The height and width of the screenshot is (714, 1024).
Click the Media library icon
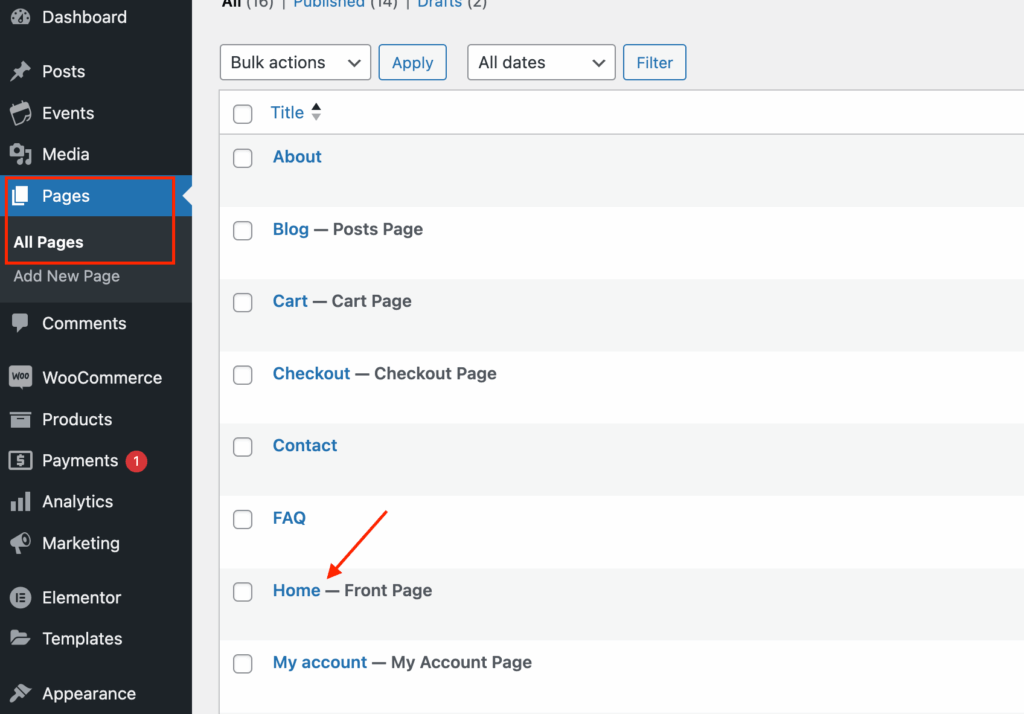tap(20, 154)
